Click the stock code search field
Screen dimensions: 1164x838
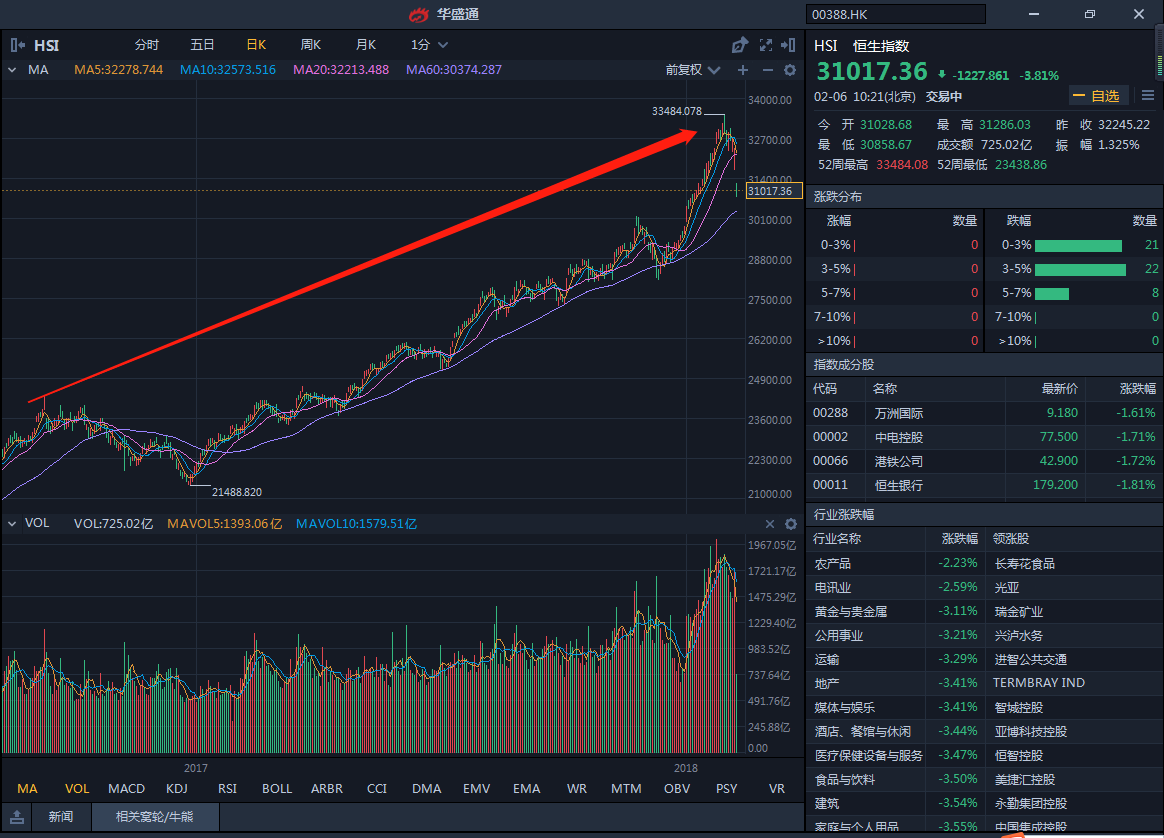(x=895, y=14)
